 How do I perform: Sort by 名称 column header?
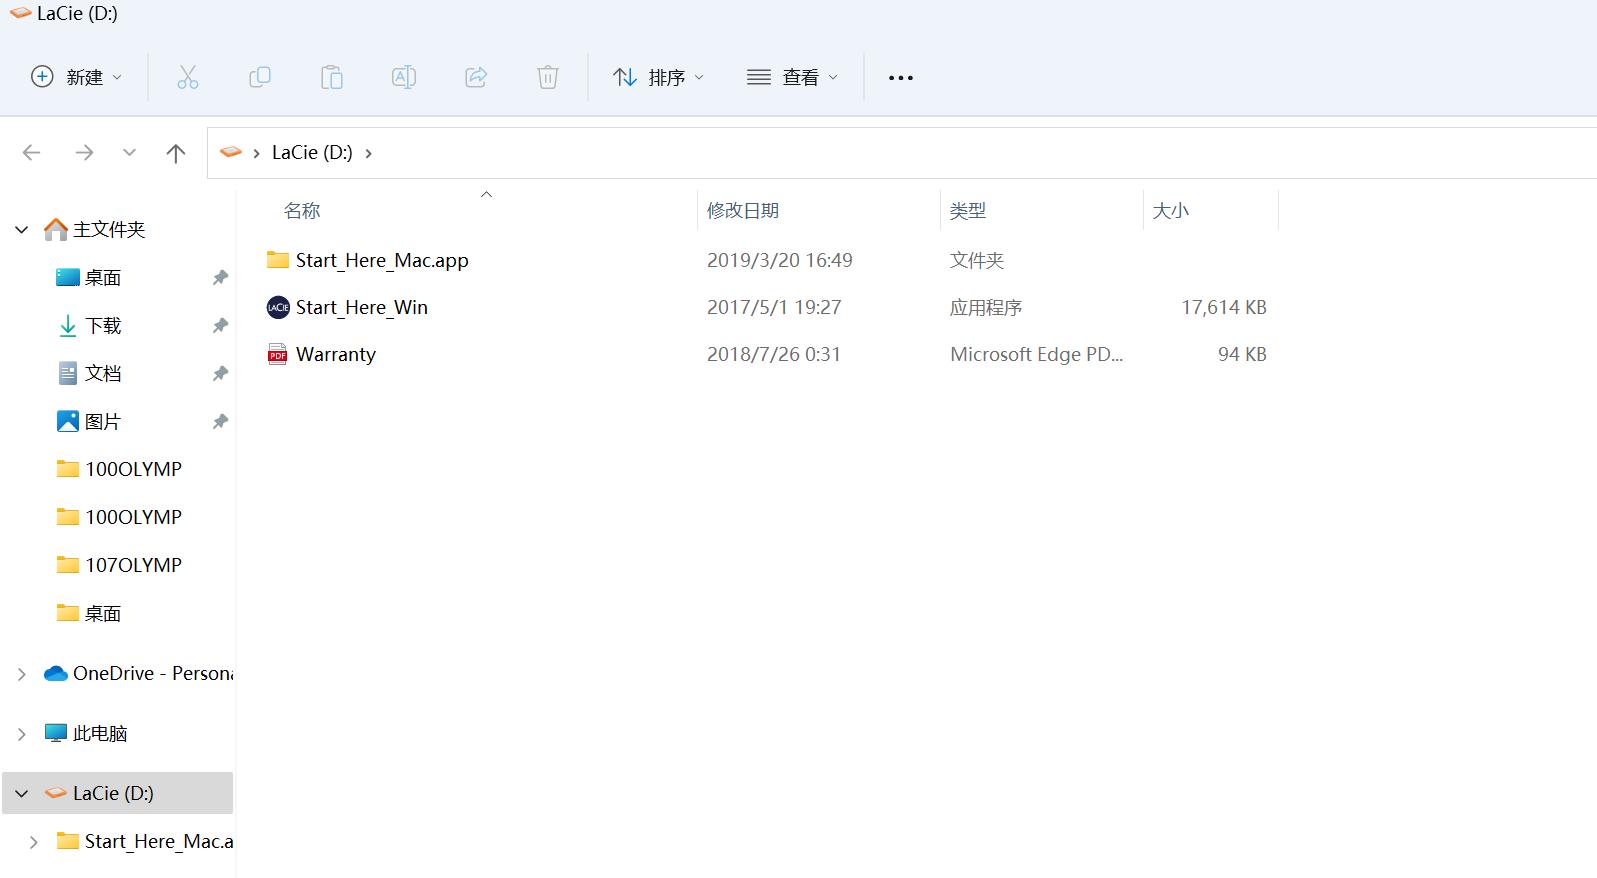coord(302,211)
